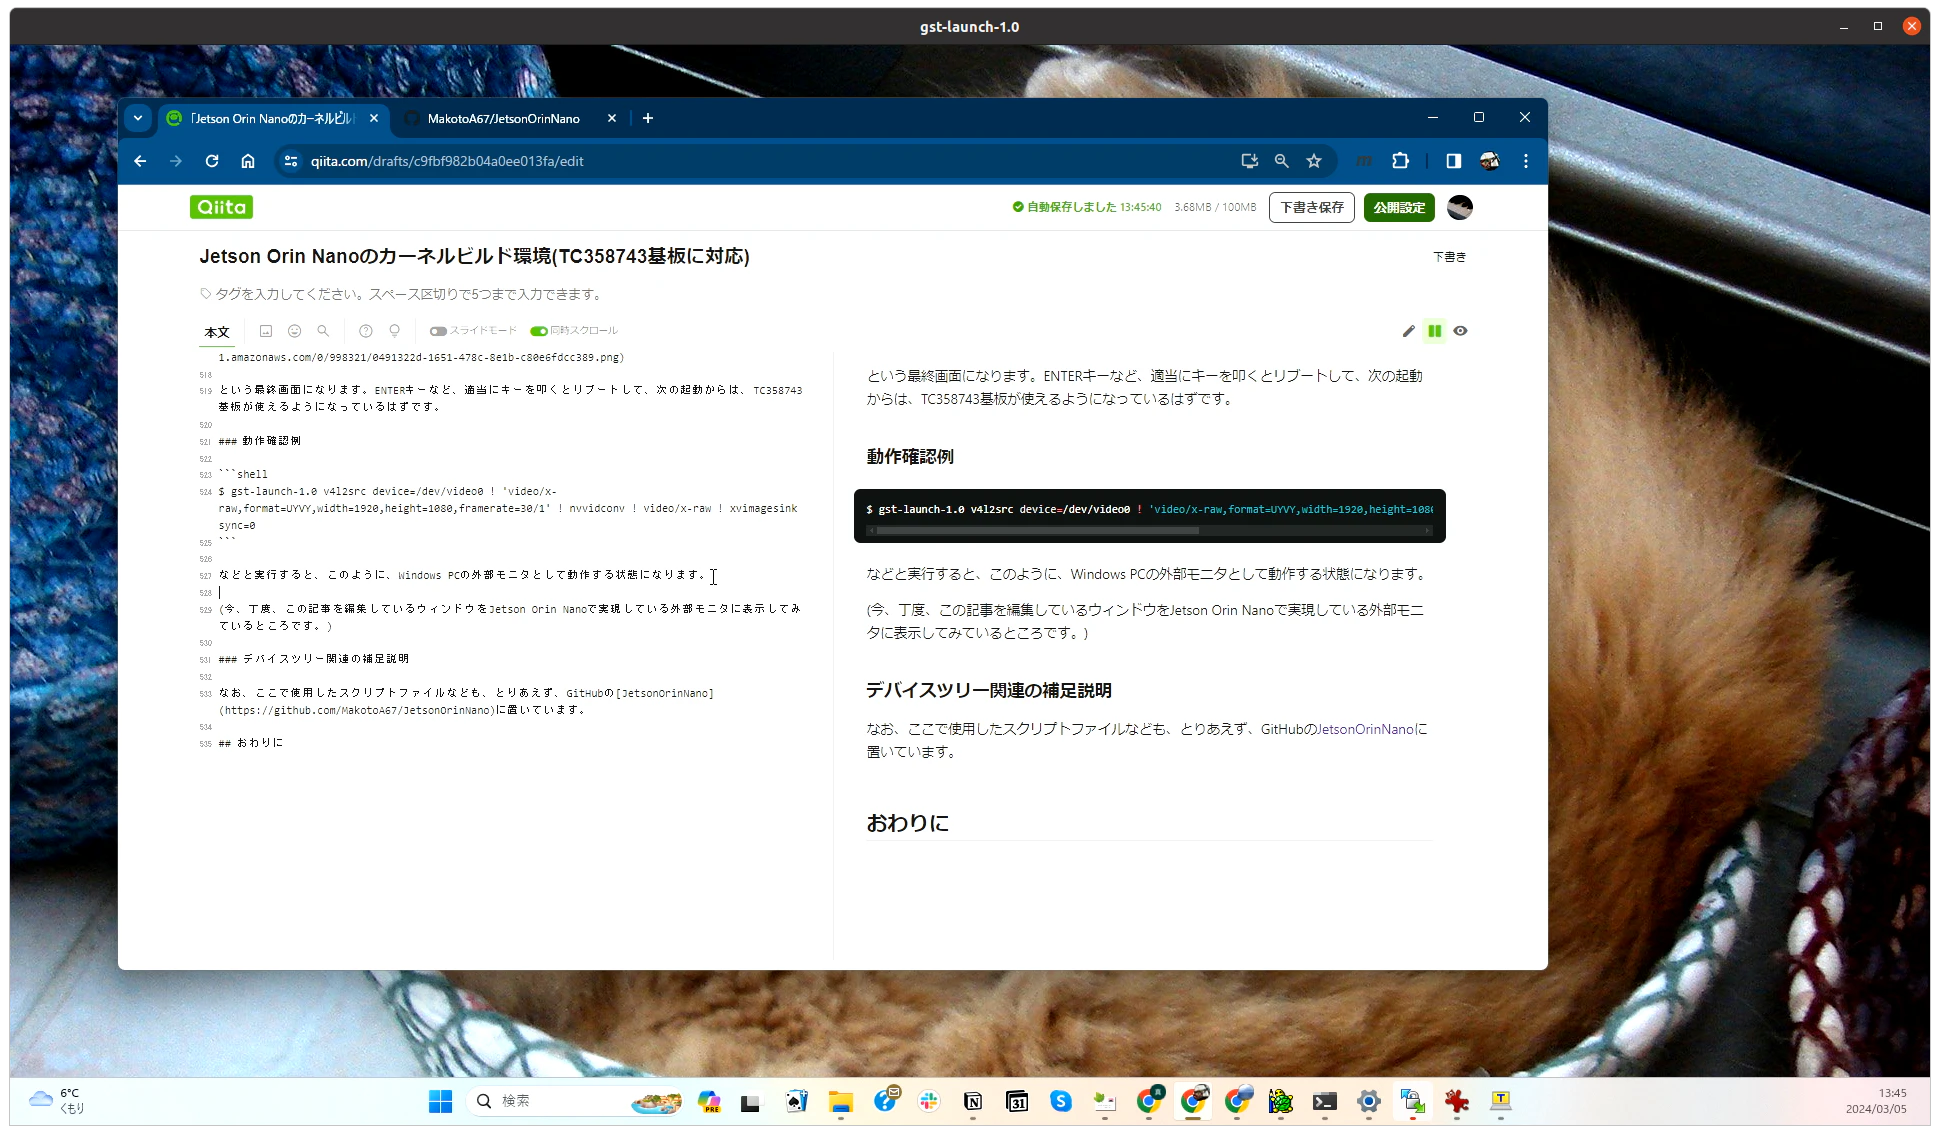The height and width of the screenshot is (1135, 1940).
Task: Open the taskbar clock showing 13:45
Action: click(x=1876, y=1101)
